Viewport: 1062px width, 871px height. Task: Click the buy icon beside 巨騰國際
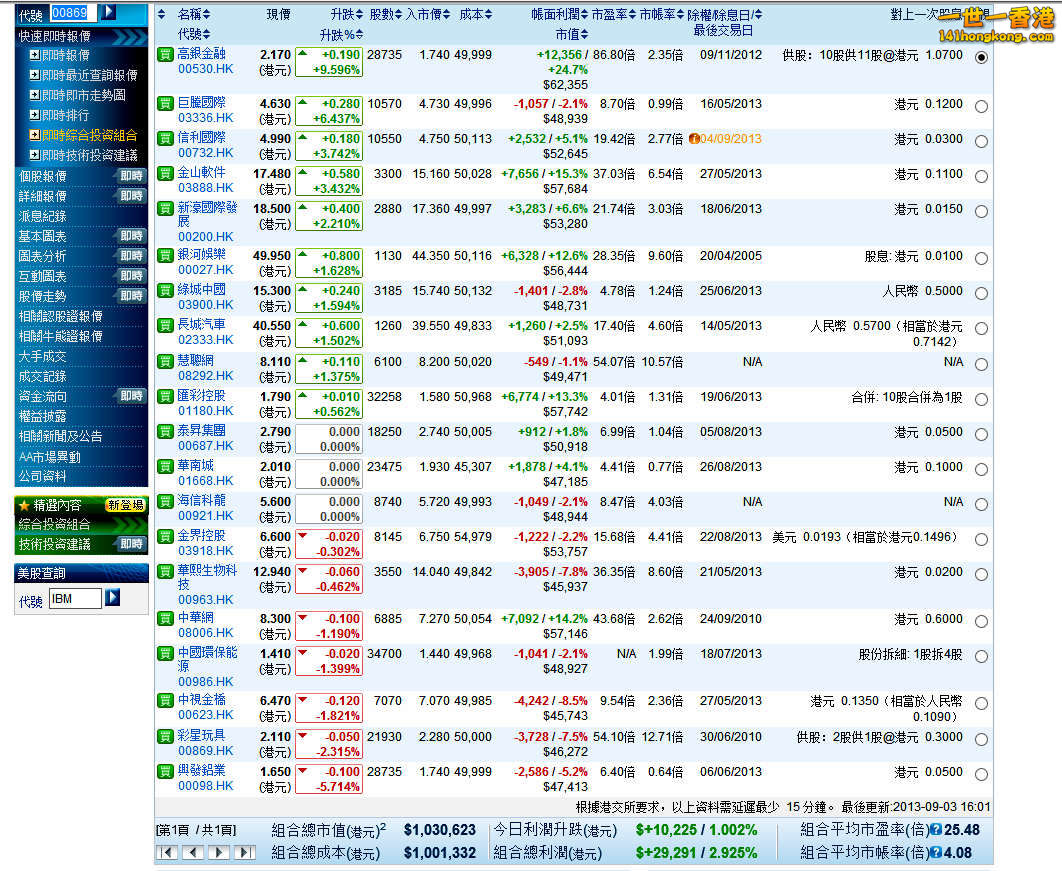[x=165, y=103]
